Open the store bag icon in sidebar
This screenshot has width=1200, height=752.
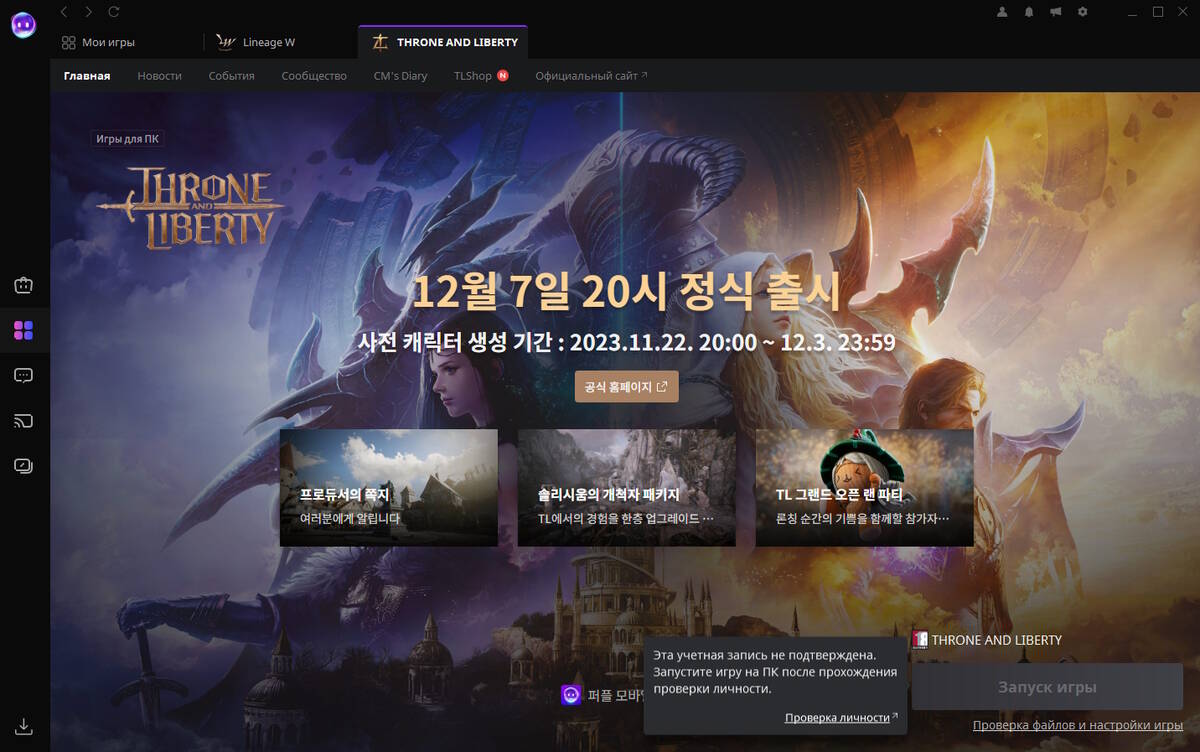click(x=24, y=285)
